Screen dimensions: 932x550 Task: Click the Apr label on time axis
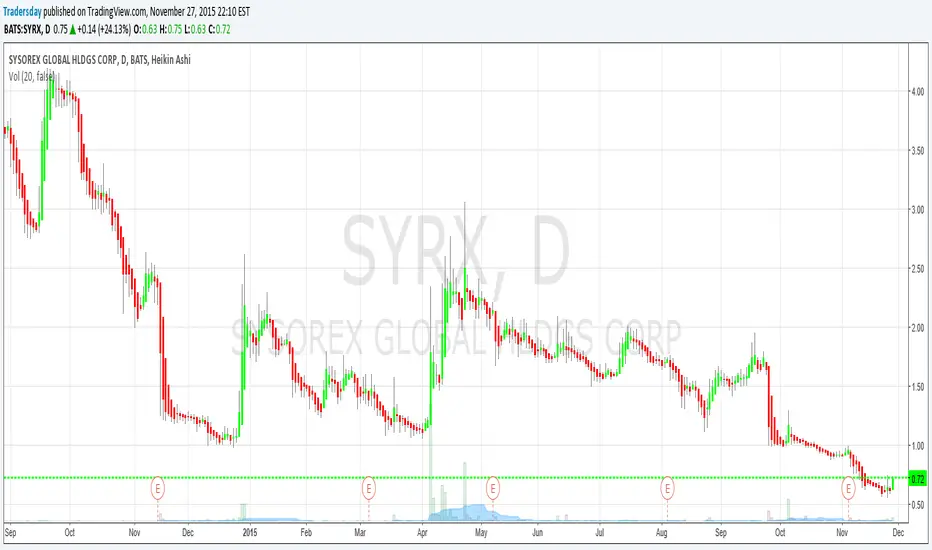pyautogui.click(x=422, y=532)
